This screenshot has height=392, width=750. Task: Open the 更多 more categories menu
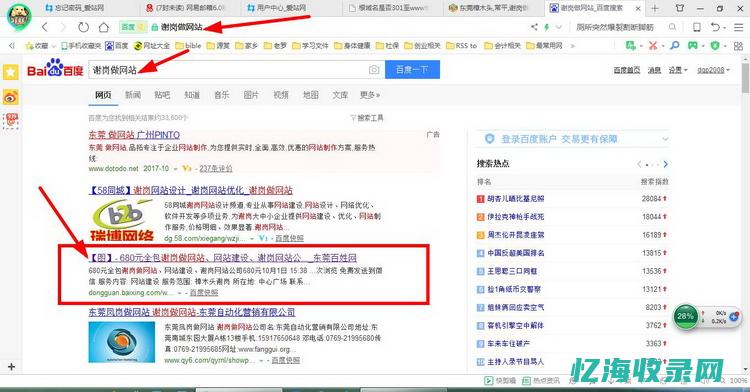[370, 95]
